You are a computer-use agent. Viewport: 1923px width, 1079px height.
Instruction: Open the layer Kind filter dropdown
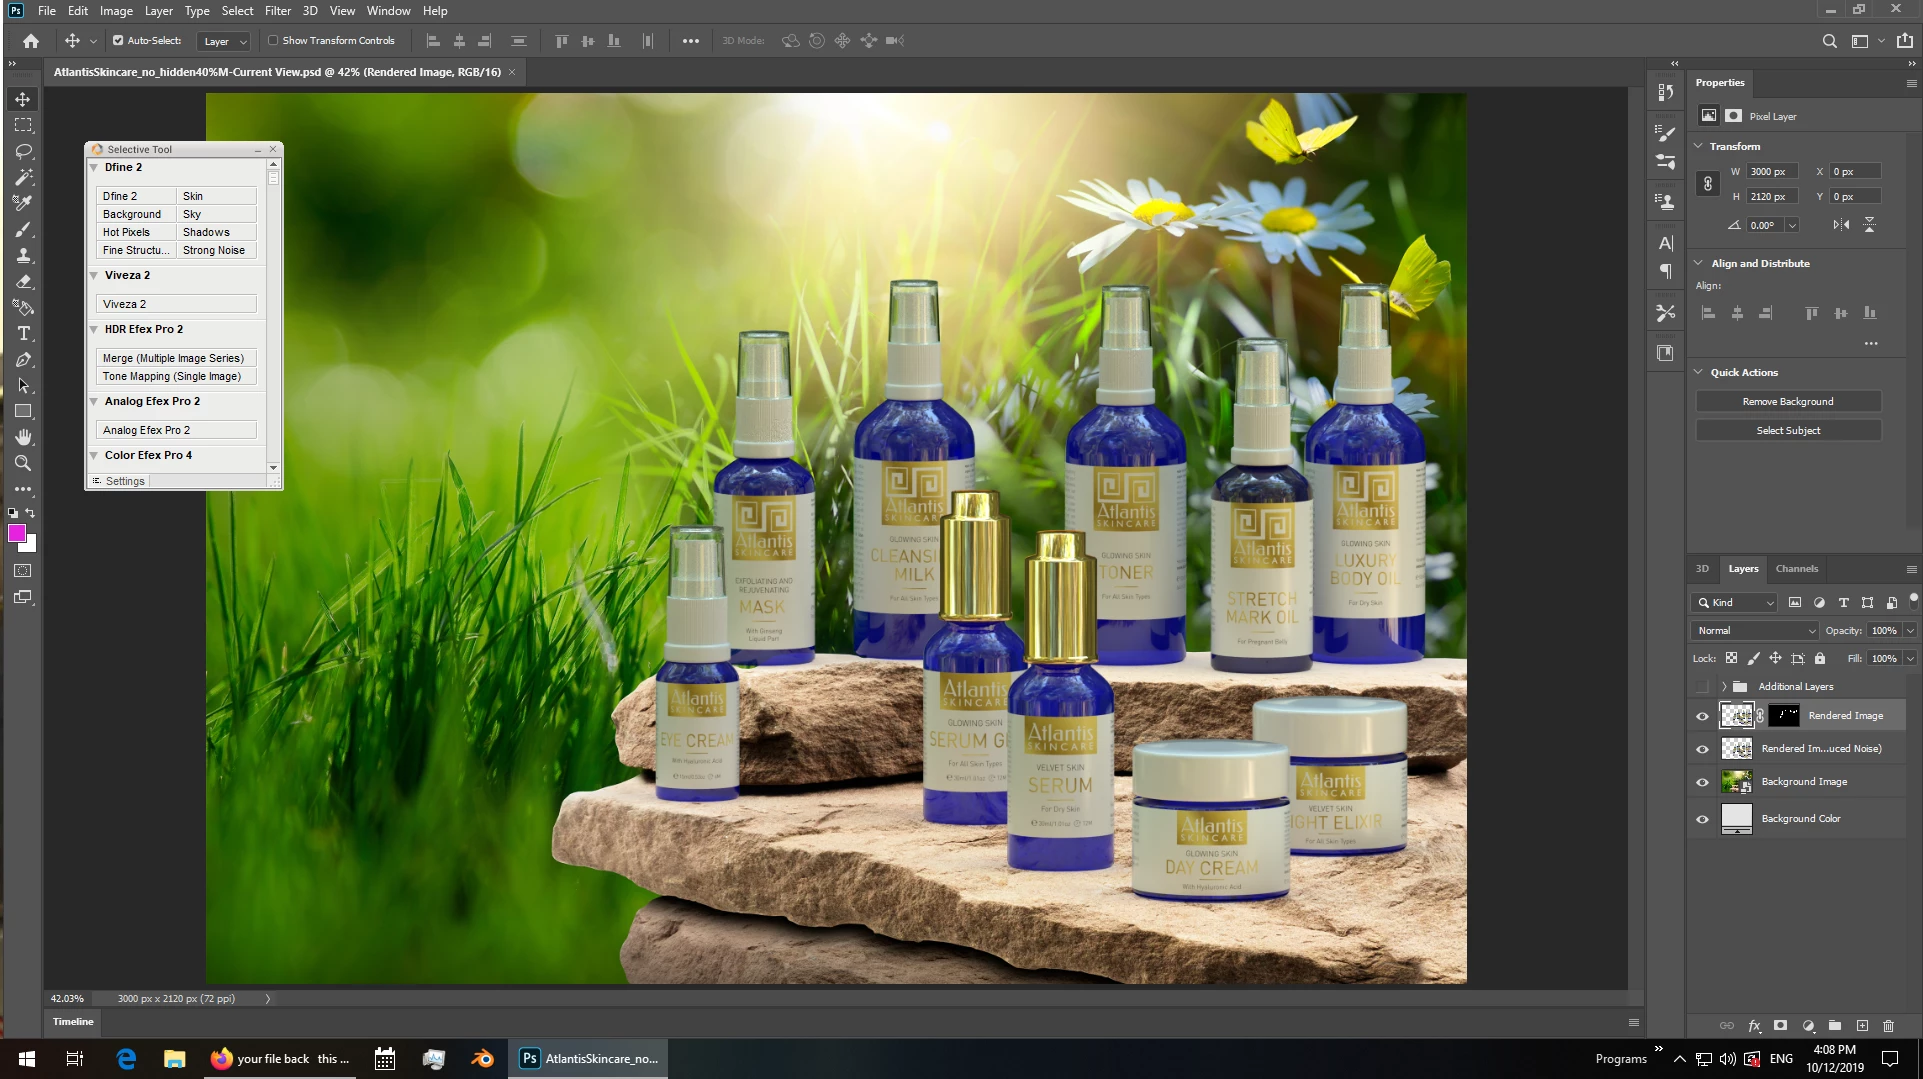[1735, 603]
